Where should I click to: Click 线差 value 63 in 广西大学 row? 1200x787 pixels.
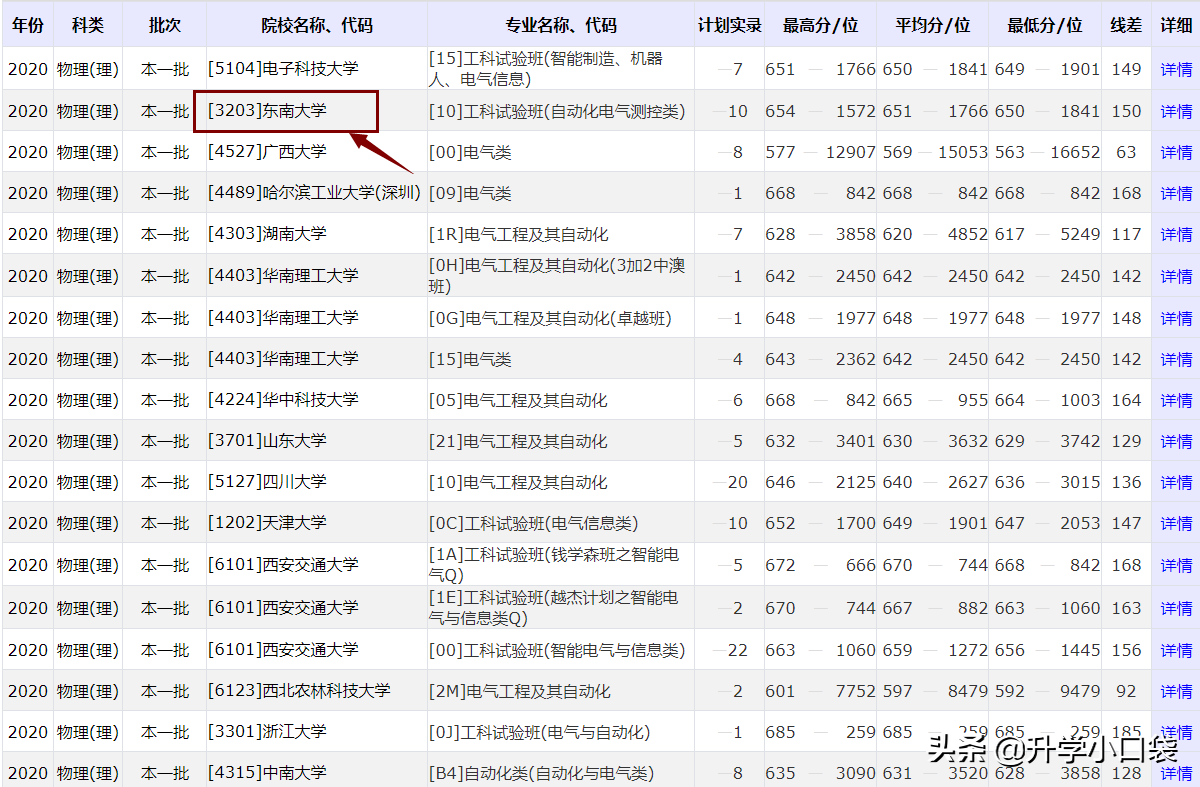pos(1126,152)
